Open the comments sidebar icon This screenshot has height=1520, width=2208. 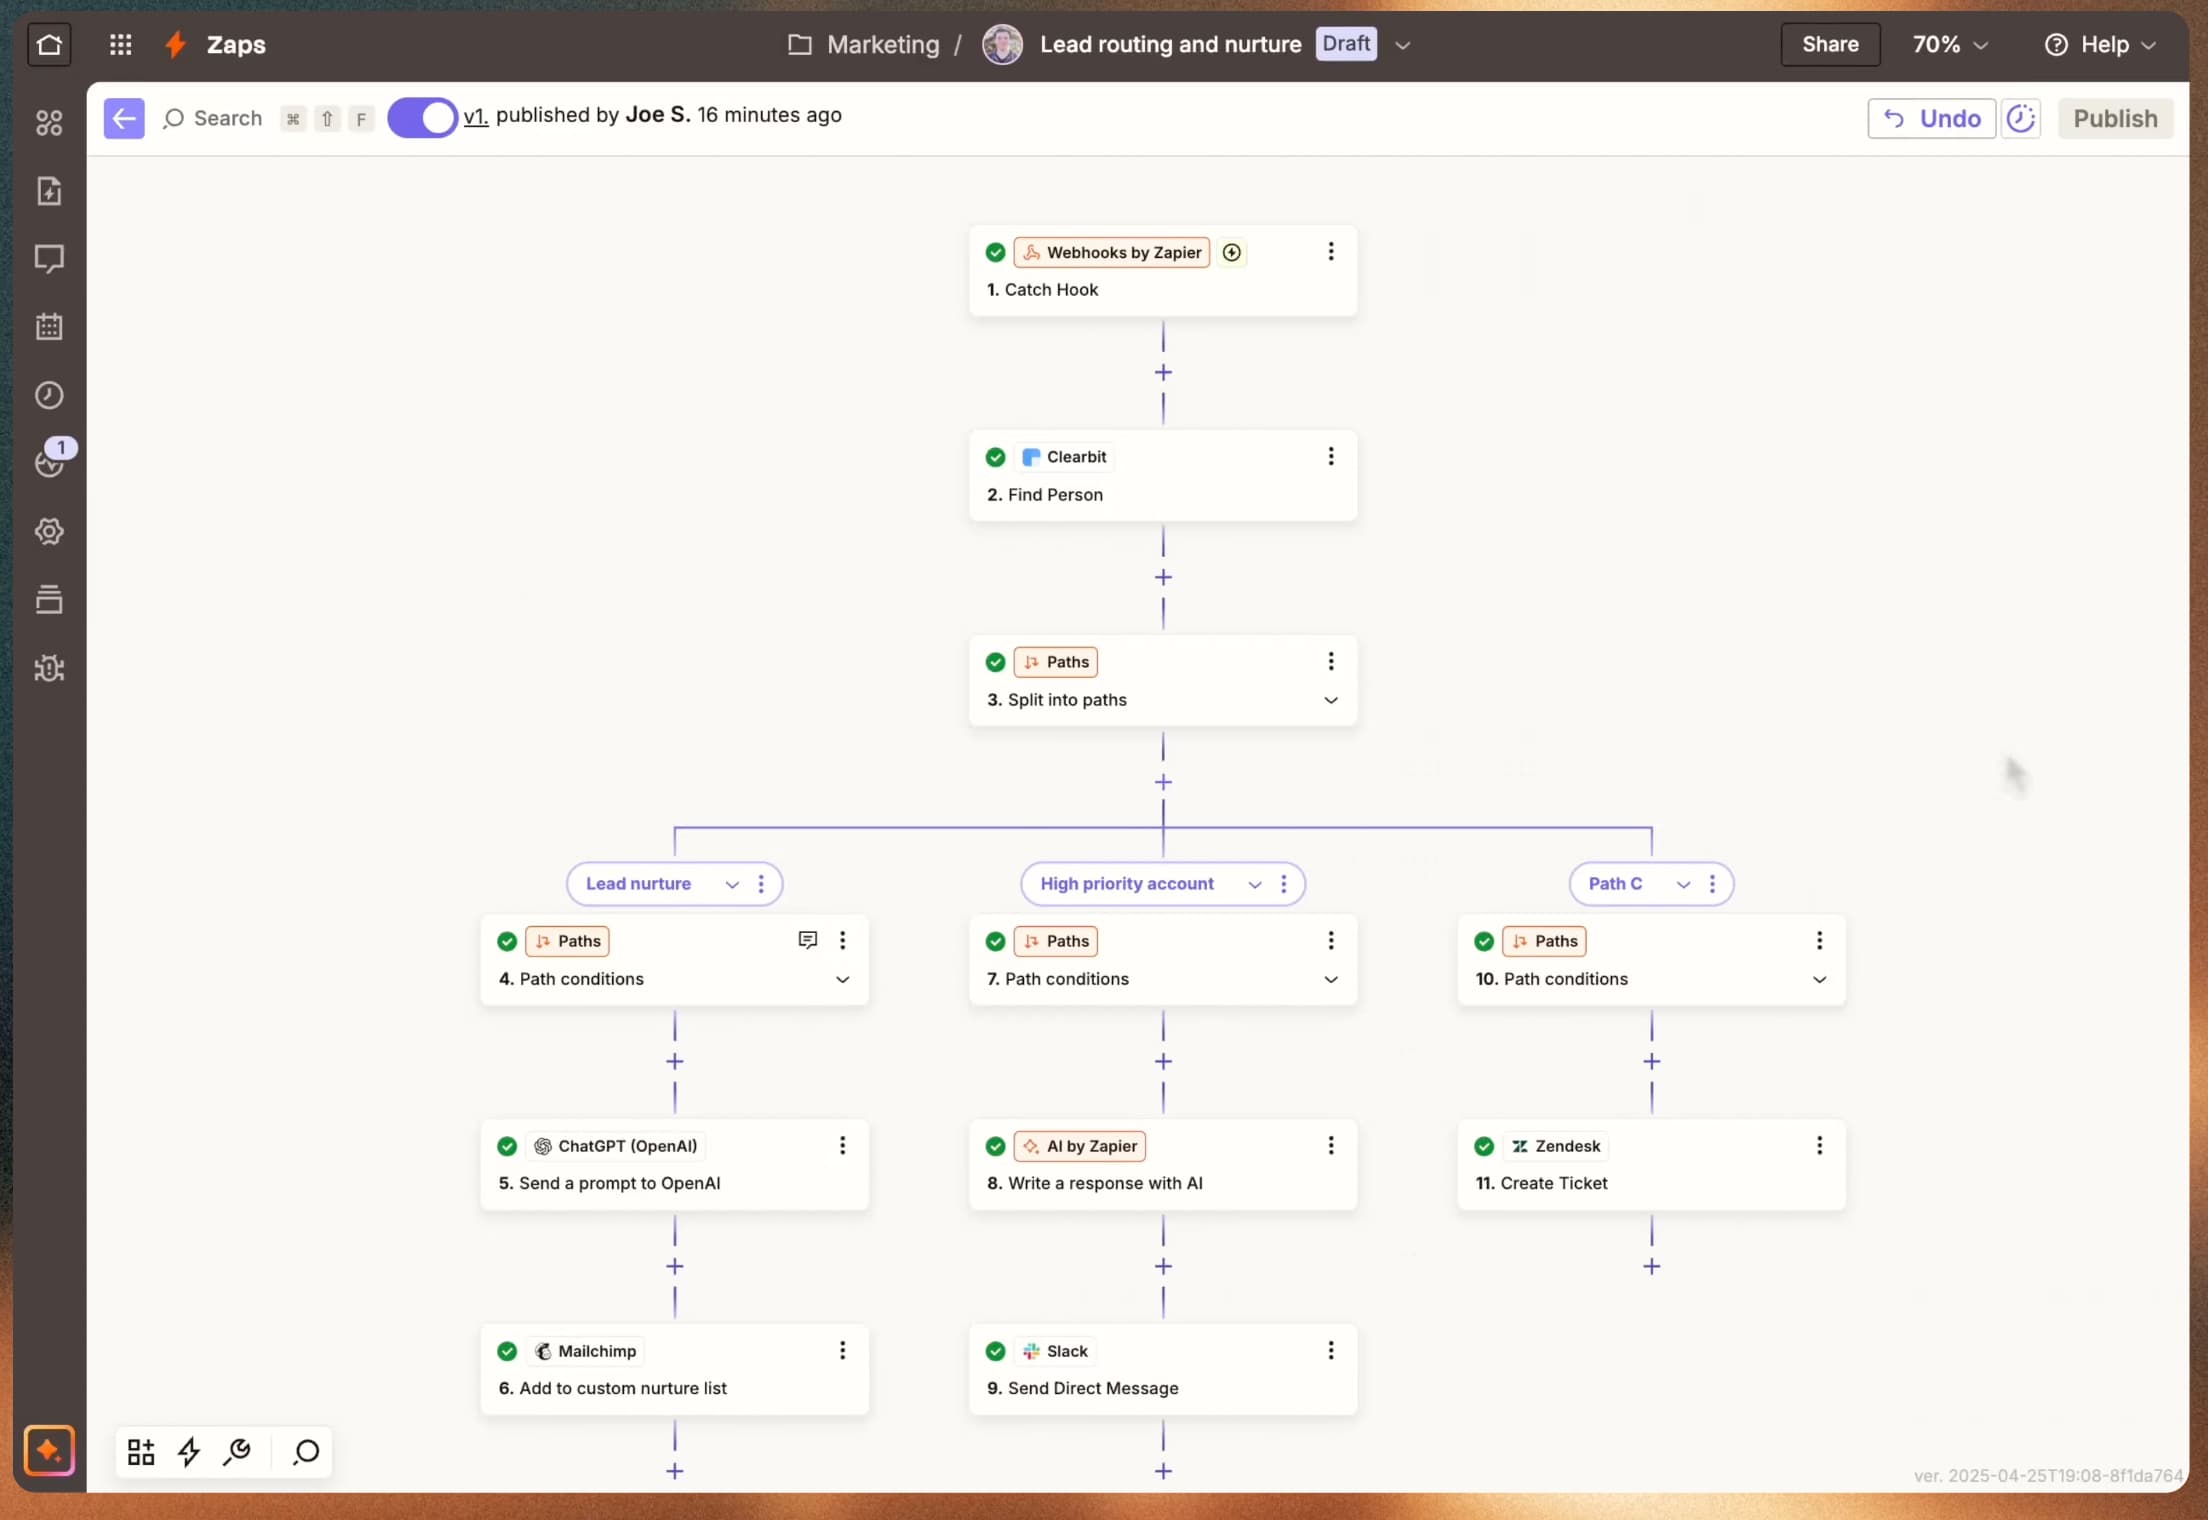pos(49,259)
